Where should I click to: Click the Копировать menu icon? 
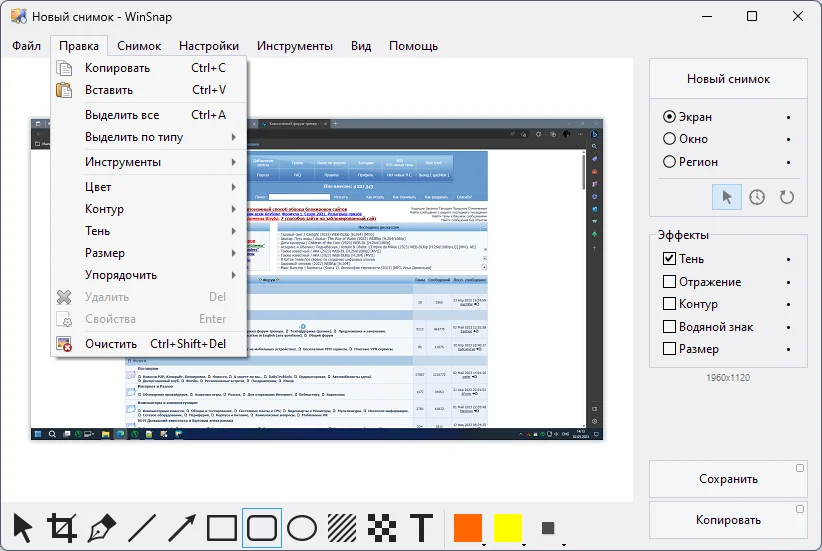click(x=64, y=68)
